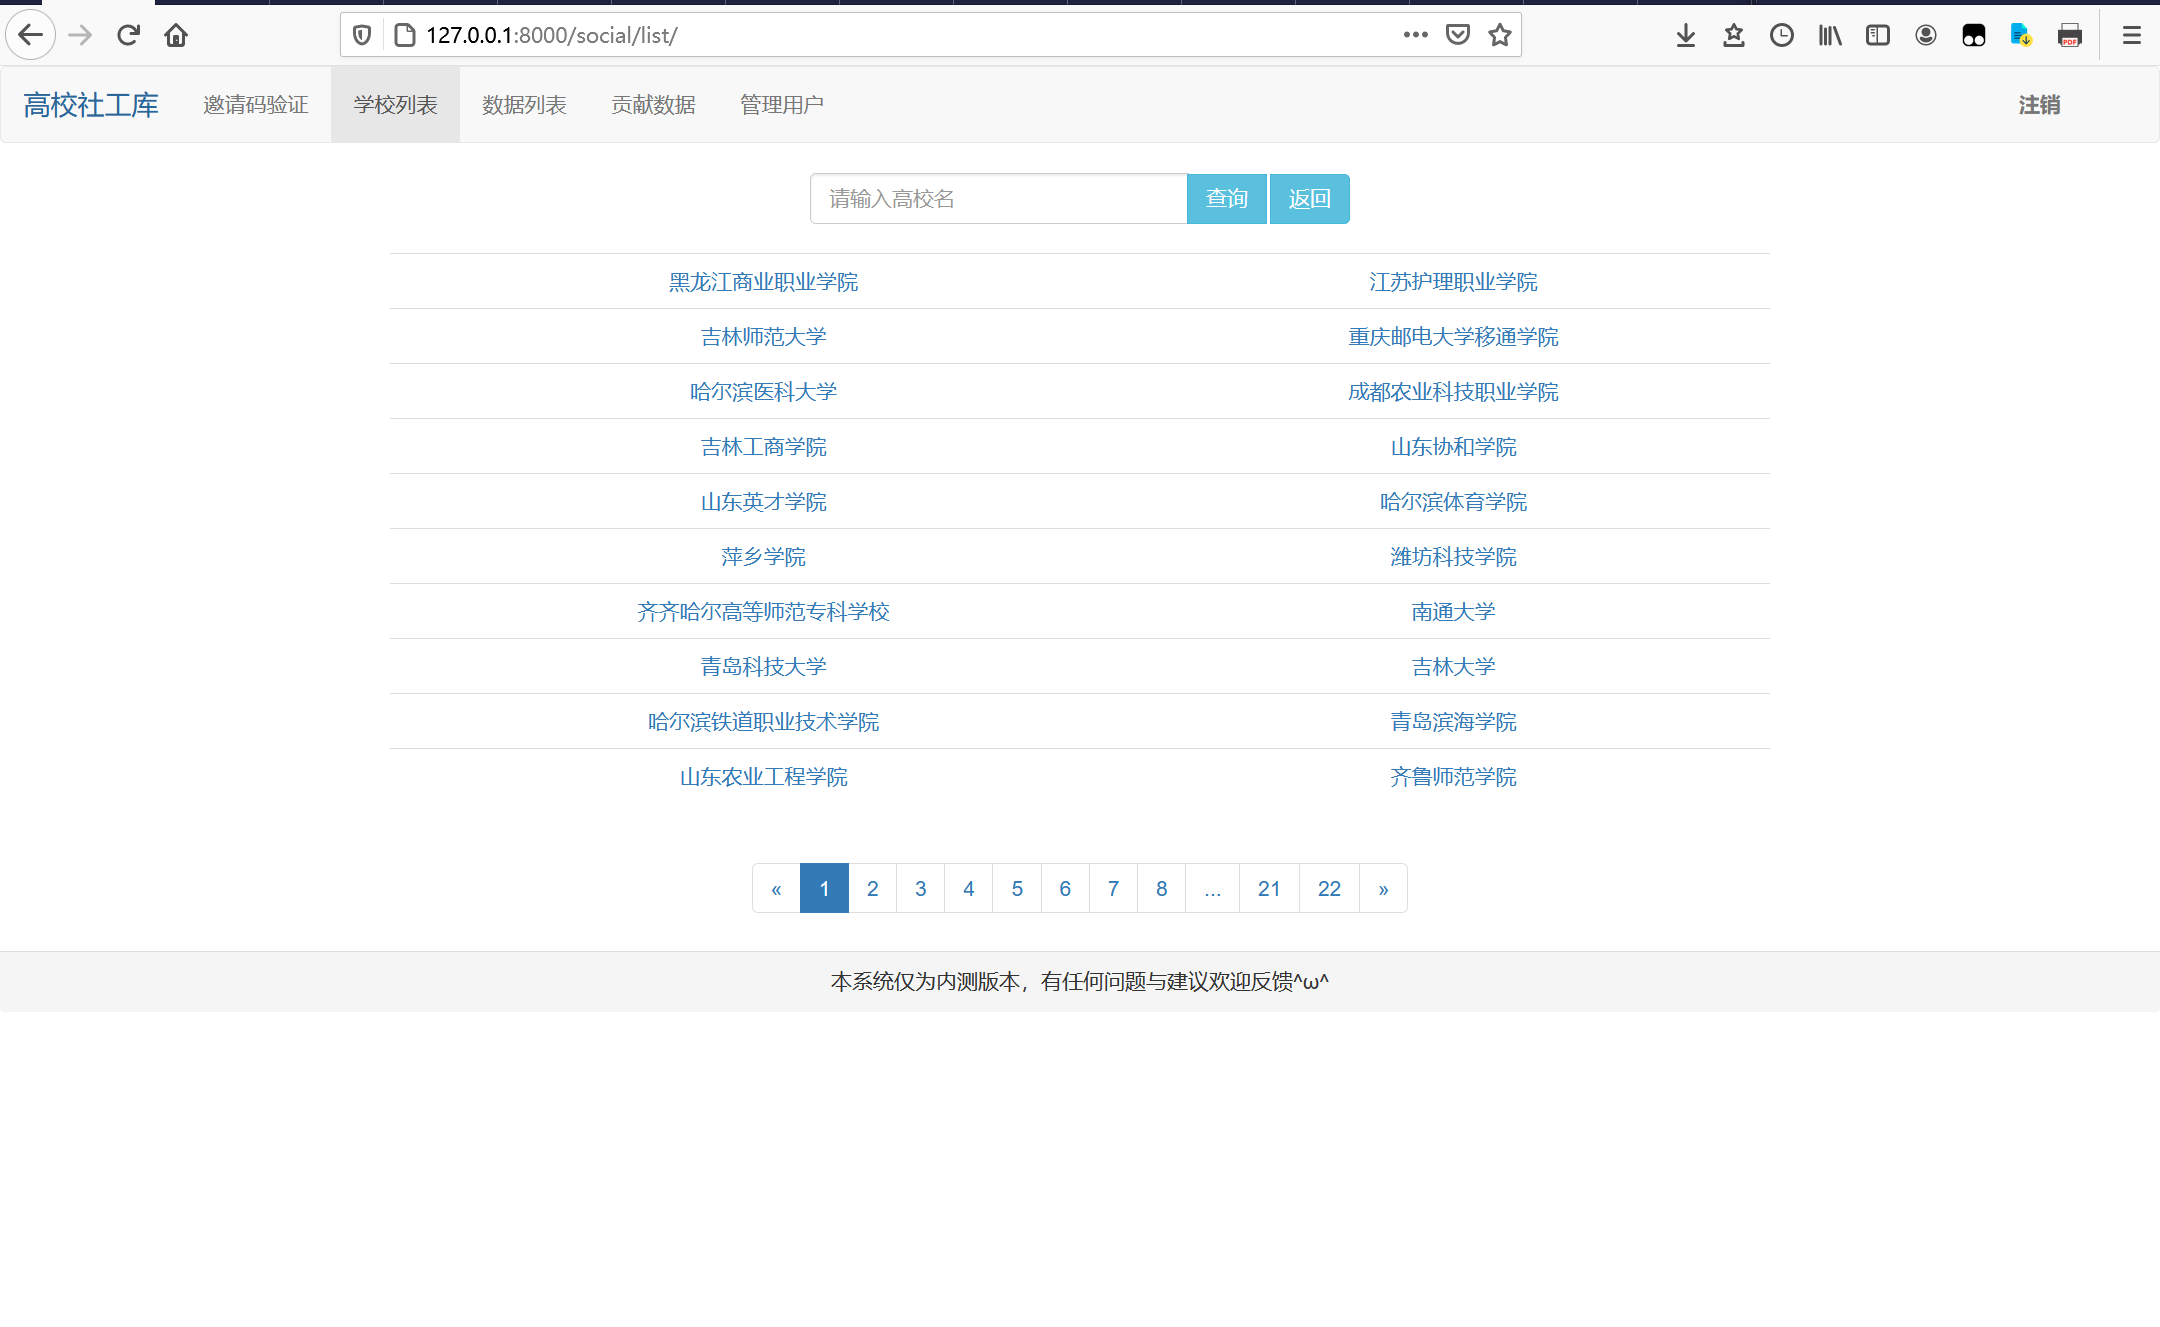Toggle the sidebar view icon

pyautogui.click(x=1877, y=35)
